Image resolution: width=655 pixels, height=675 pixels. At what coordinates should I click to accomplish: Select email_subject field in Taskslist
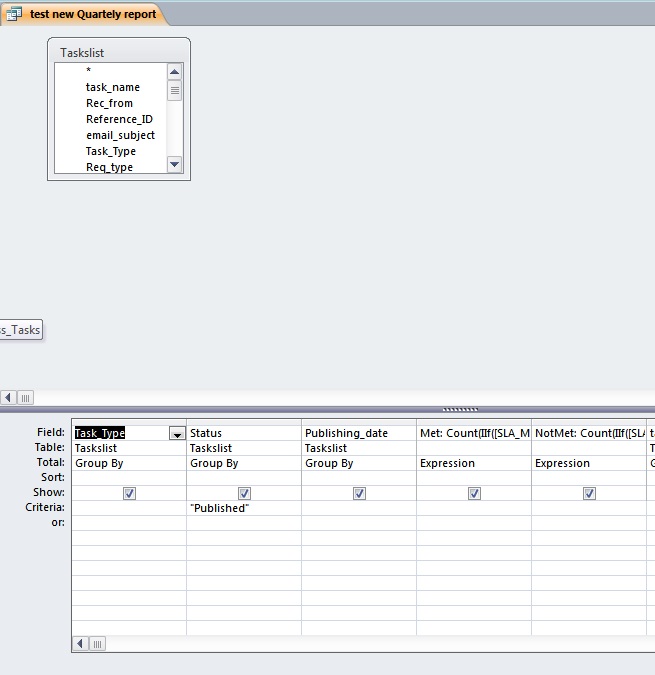tap(120, 135)
